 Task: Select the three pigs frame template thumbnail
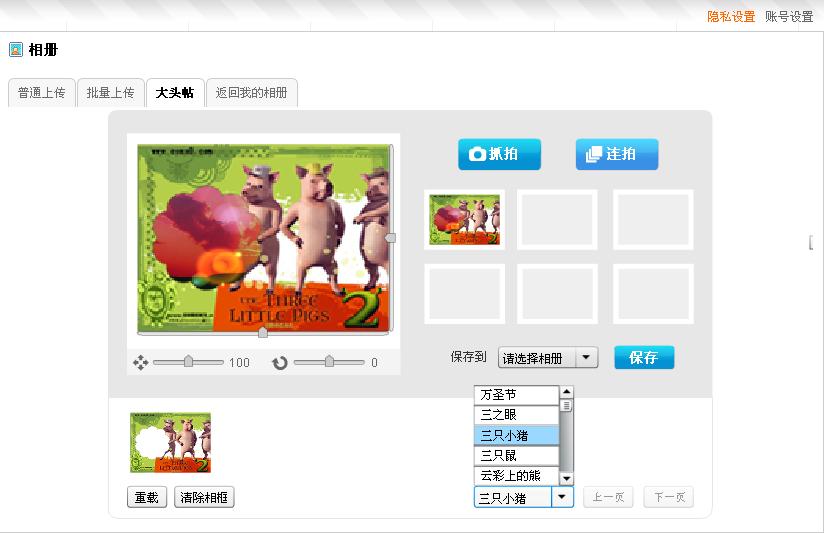click(x=170, y=443)
